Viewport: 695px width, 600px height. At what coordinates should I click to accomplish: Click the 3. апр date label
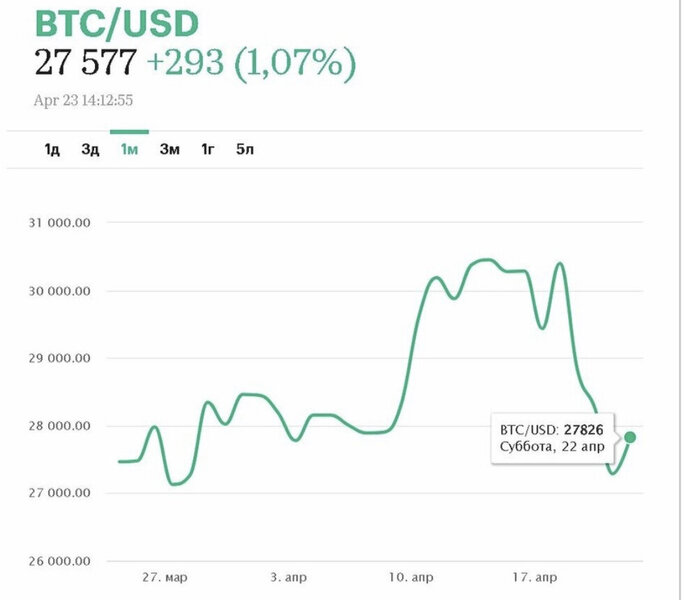coord(291,577)
